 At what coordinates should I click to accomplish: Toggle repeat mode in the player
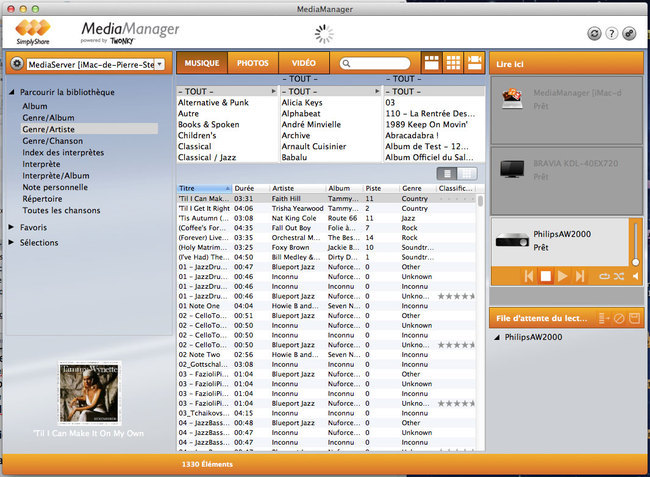[604, 276]
